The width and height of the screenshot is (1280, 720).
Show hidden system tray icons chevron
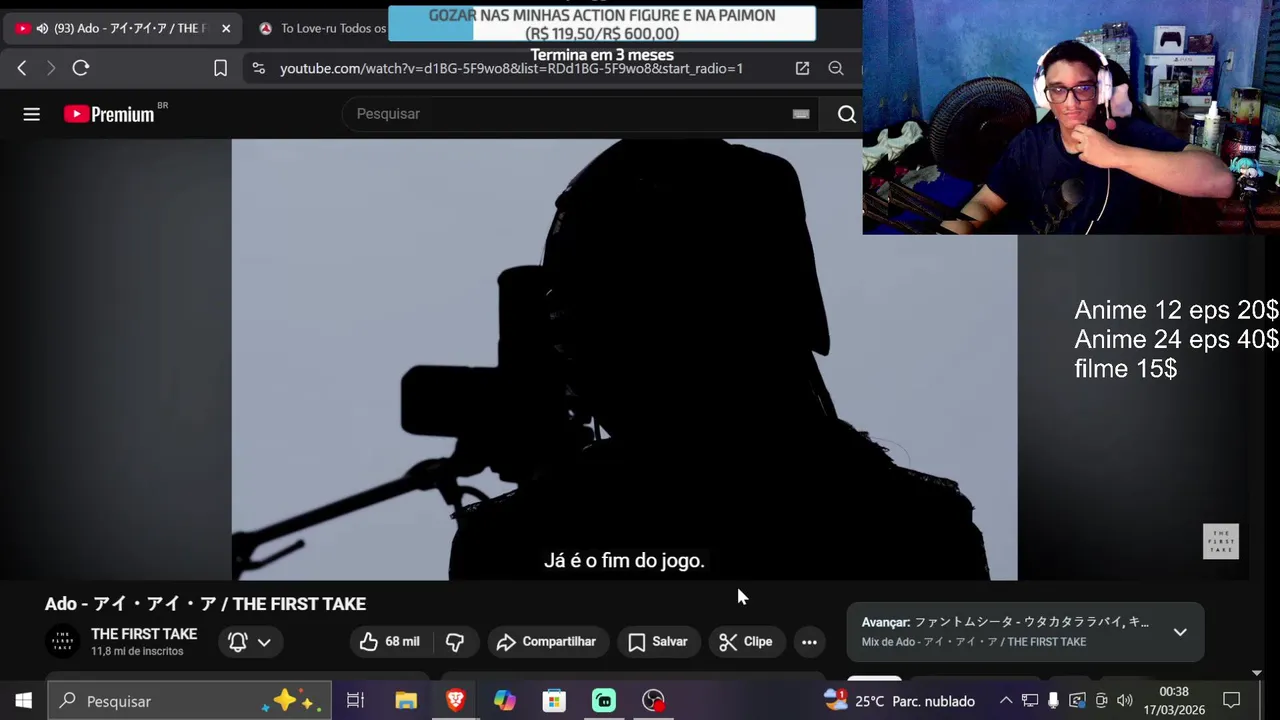[1006, 701]
